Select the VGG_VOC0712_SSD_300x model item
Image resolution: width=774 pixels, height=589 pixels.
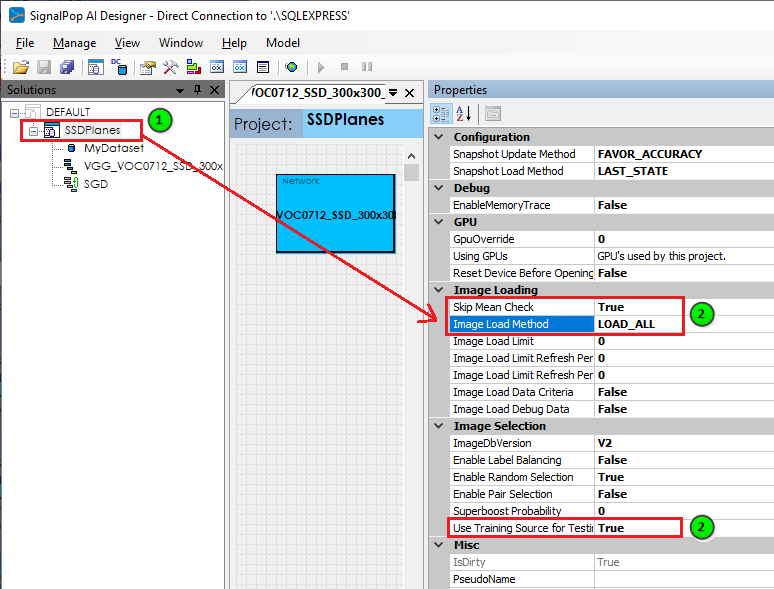tap(153, 166)
